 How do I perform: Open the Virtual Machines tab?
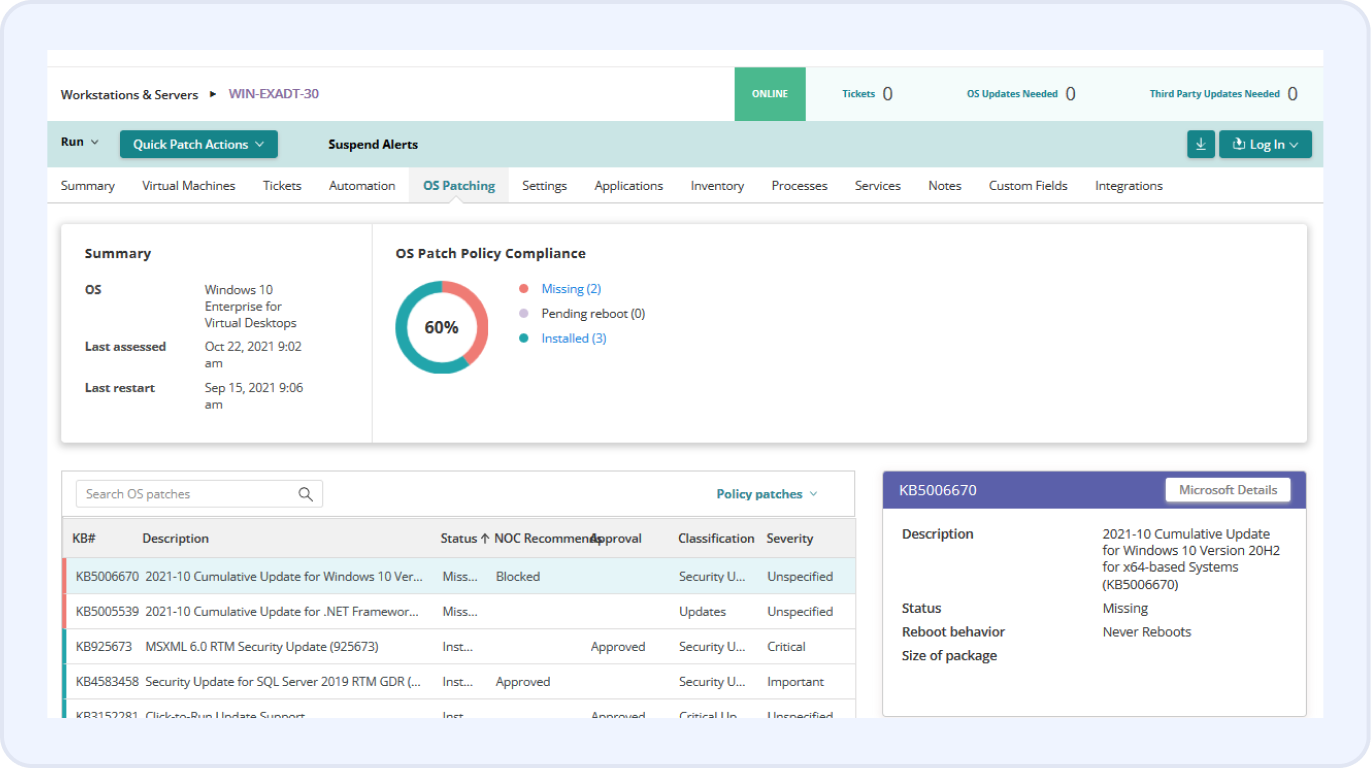point(189,186)
